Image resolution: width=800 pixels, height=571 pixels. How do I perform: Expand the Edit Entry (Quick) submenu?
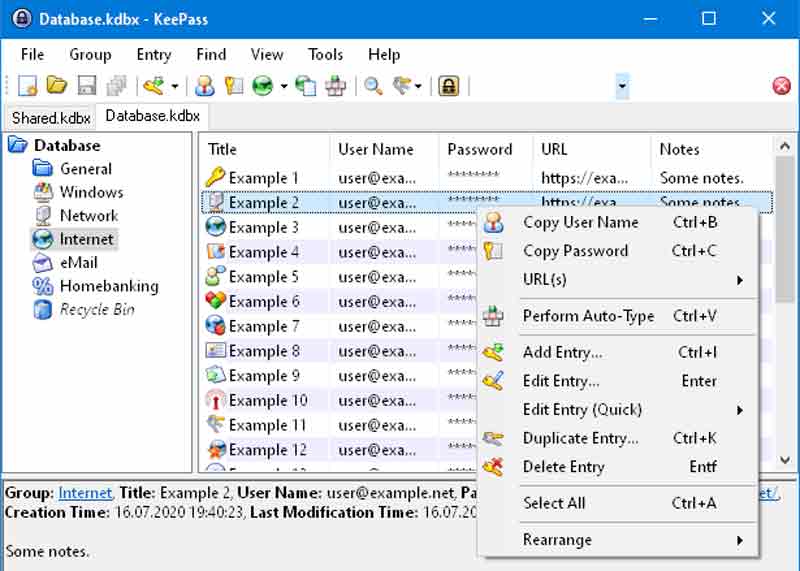pyautogui.click(x=618, y=410)
